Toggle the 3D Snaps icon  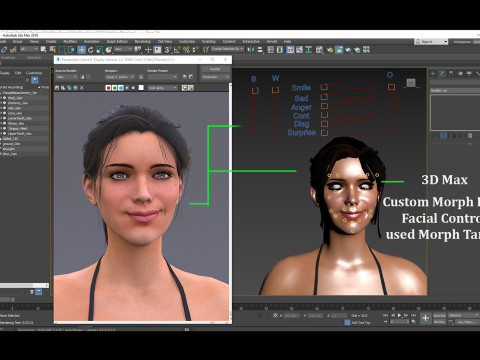(x=168, y=50)
